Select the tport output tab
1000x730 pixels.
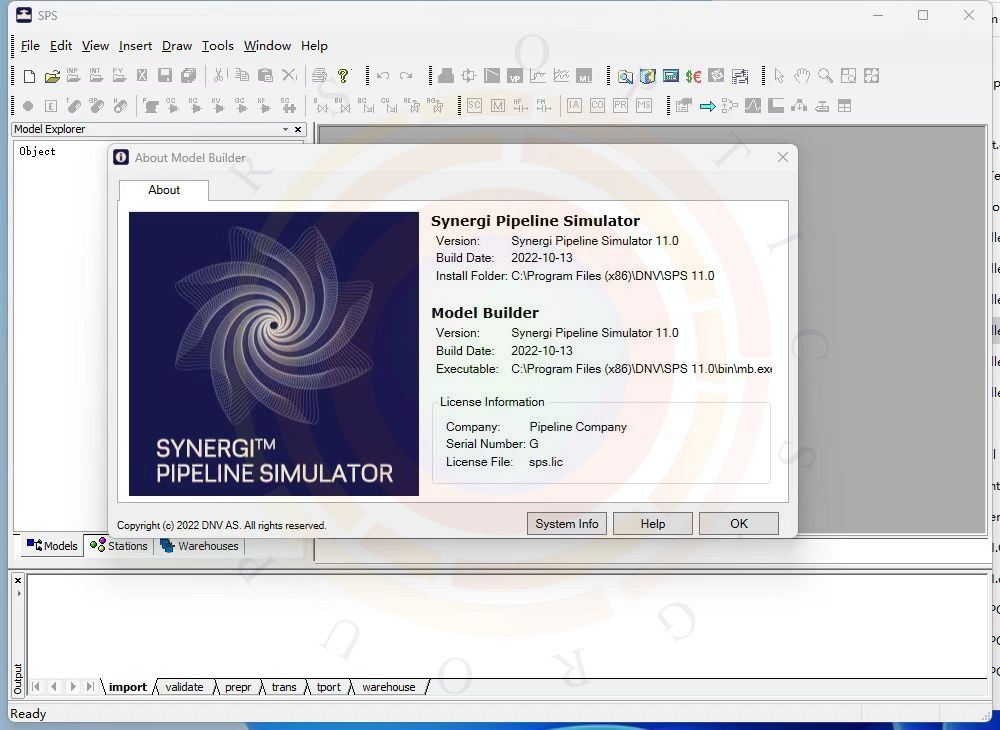(328, 687)
